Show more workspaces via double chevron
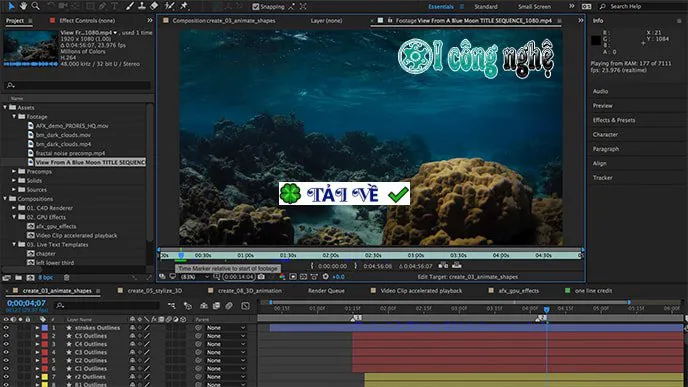 [571, 6]
